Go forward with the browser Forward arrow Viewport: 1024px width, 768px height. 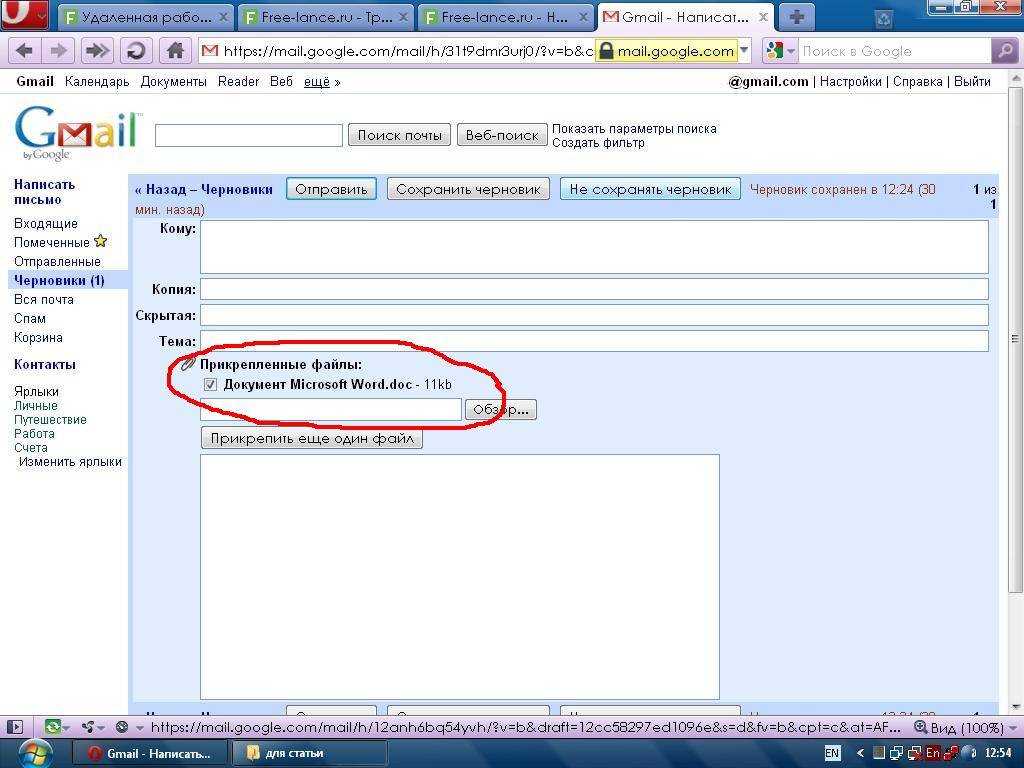[60, 51]
